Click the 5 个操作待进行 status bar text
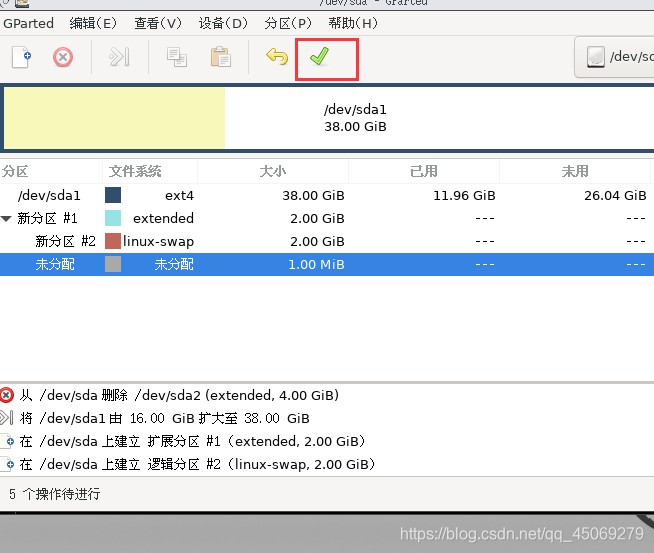Screen dimensions: 654x553 tap(55, 494)
